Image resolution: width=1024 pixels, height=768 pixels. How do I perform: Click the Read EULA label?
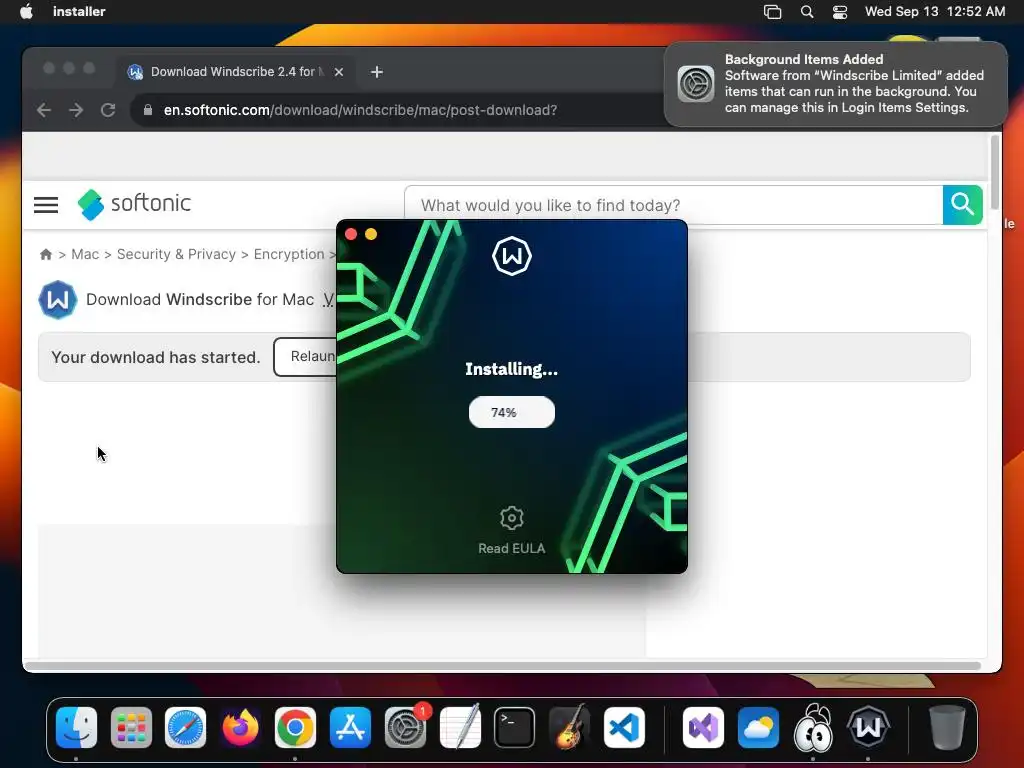pyautogui.click(x=511, y=549)
